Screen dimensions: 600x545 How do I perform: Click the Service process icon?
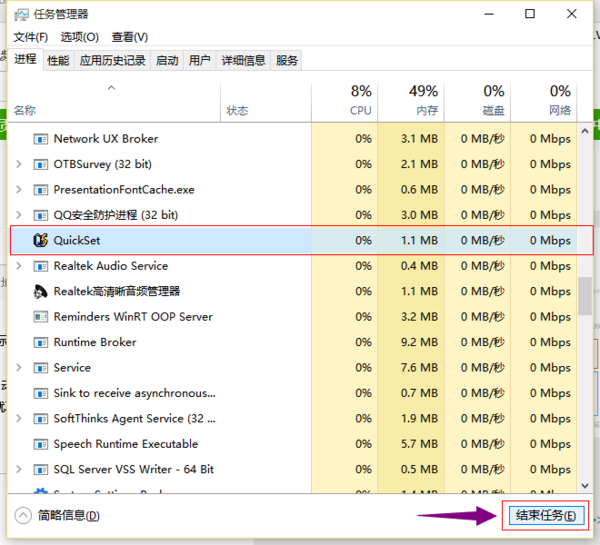tap(41, 368)
